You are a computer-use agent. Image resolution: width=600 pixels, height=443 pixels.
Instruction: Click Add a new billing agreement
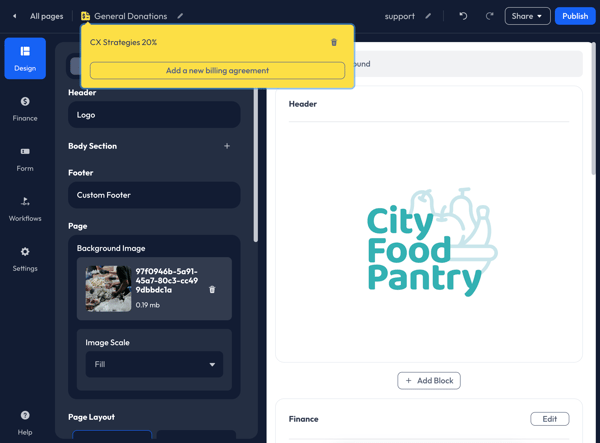(x=217, y=70)
